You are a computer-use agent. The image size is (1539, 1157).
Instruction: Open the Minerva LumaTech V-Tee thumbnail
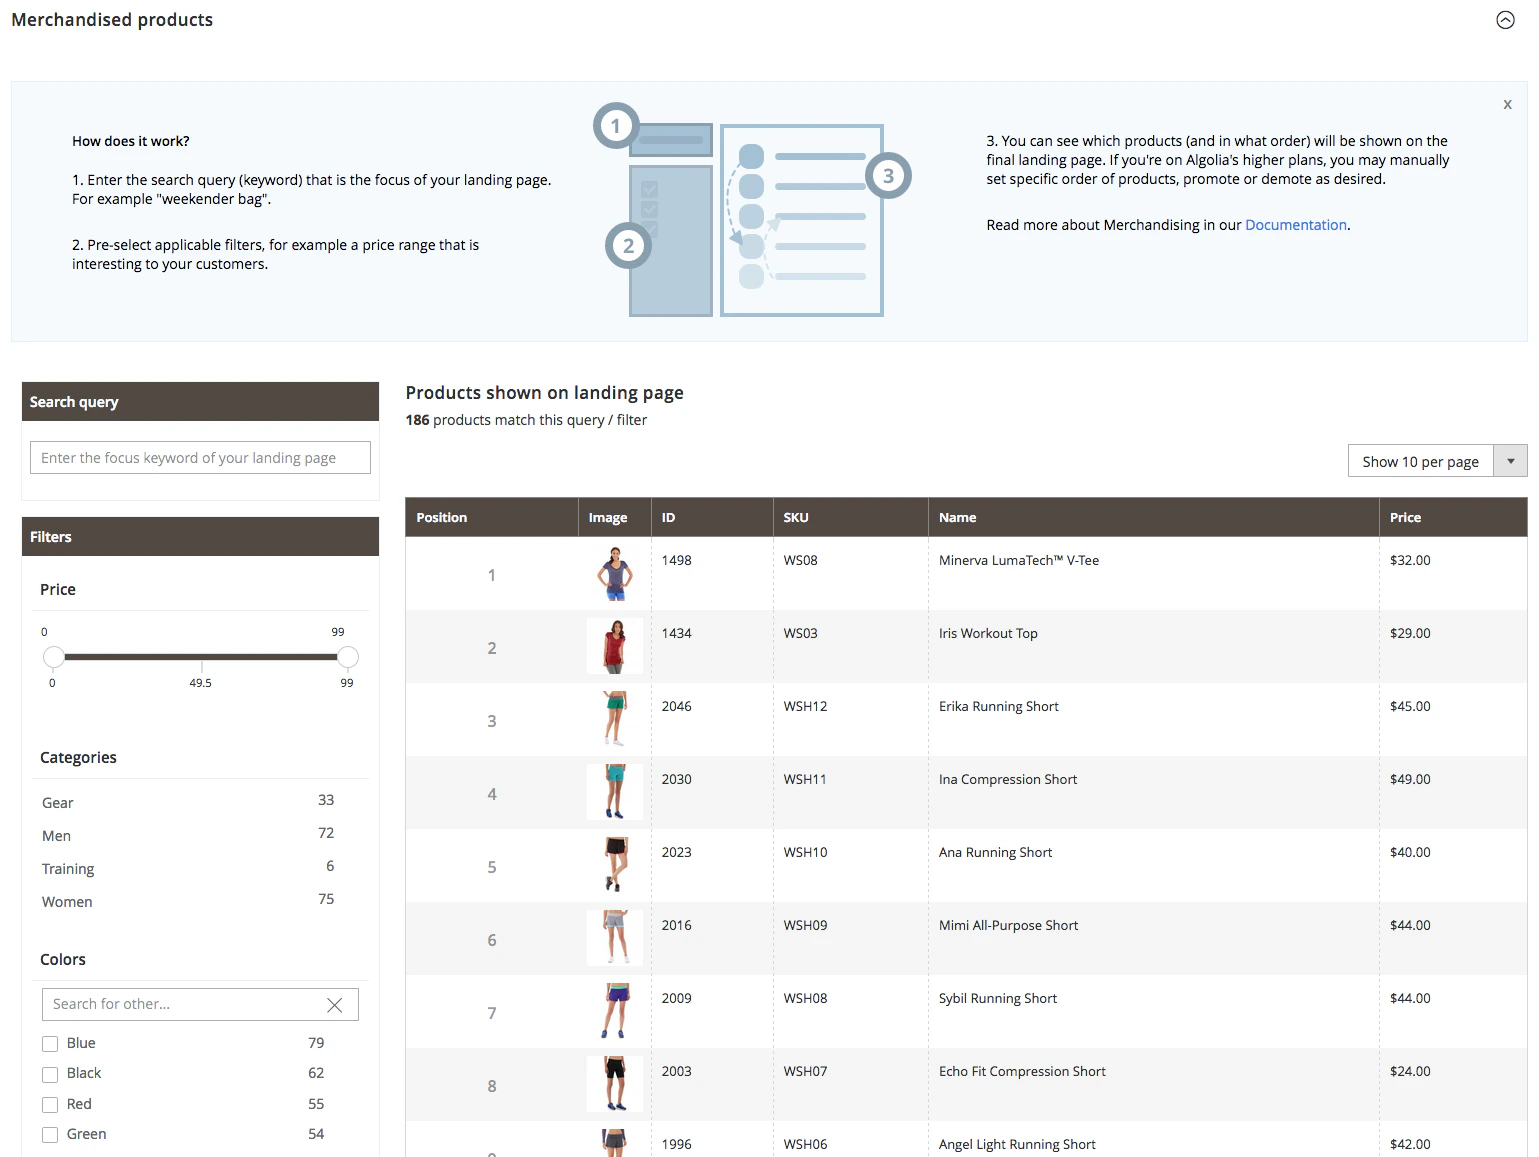point(614,574)
